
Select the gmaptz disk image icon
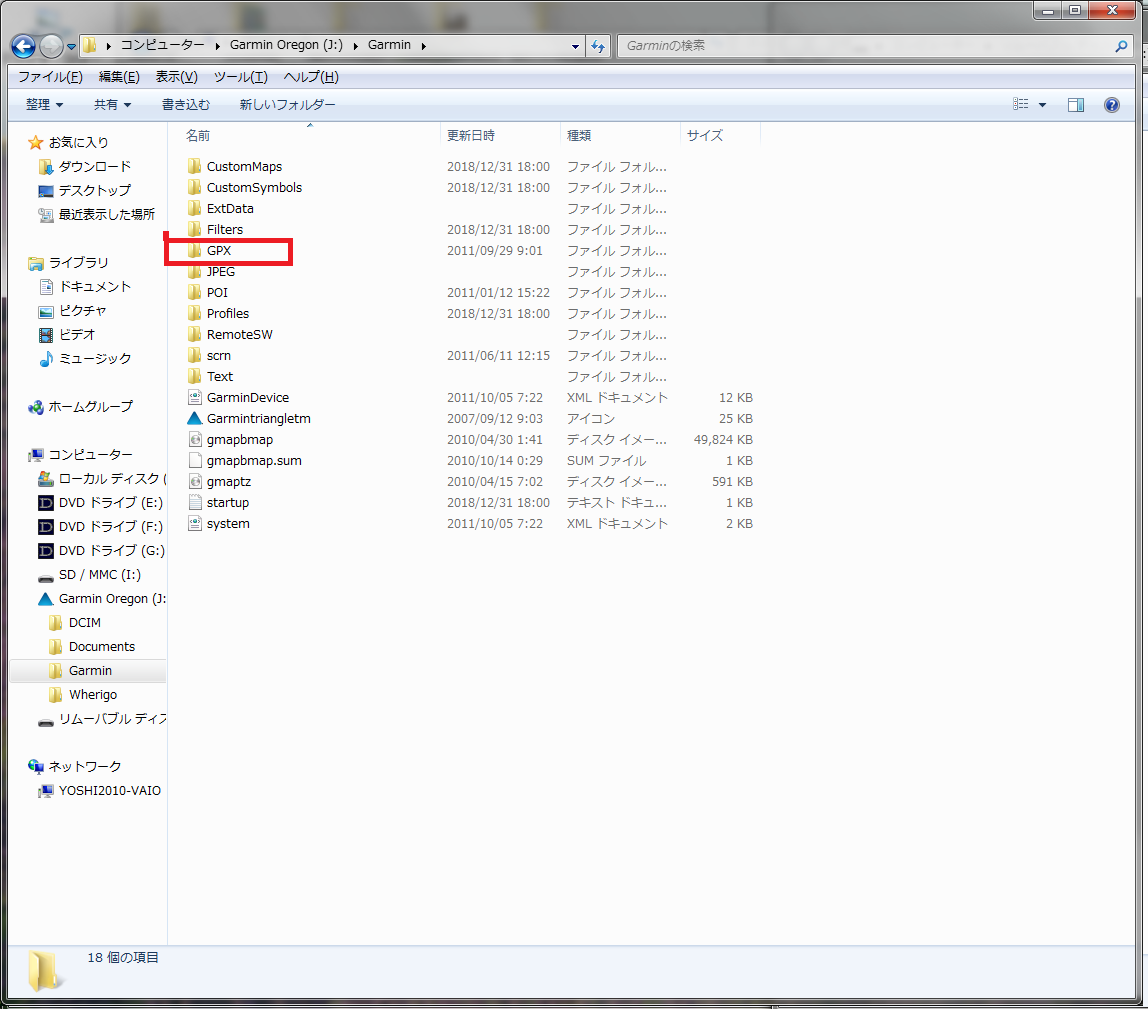pos(194,482)
